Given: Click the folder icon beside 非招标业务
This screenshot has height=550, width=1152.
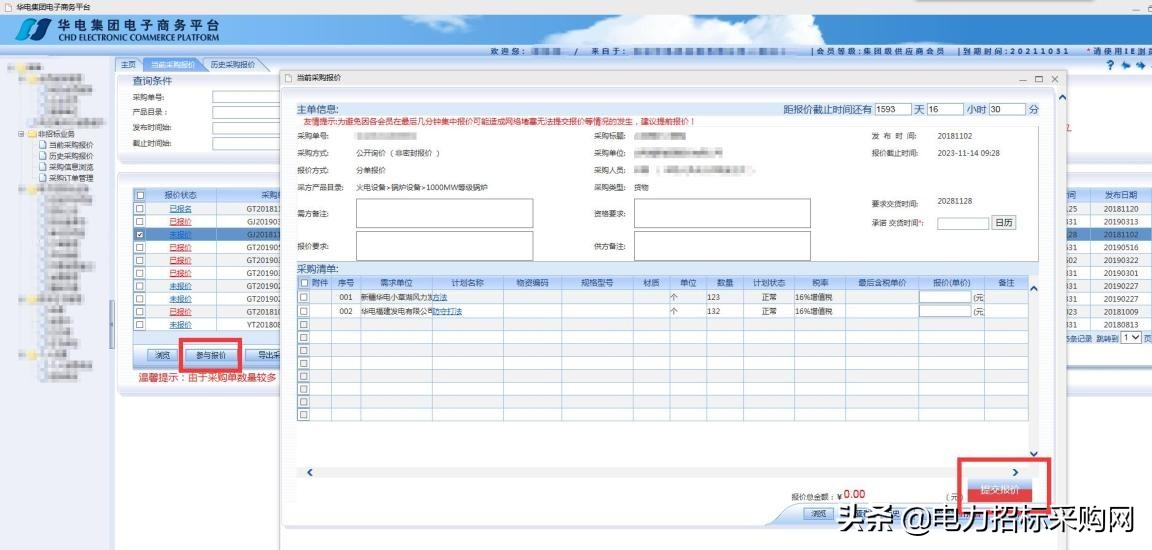Looking at the screenshot, I should point(32,134).
